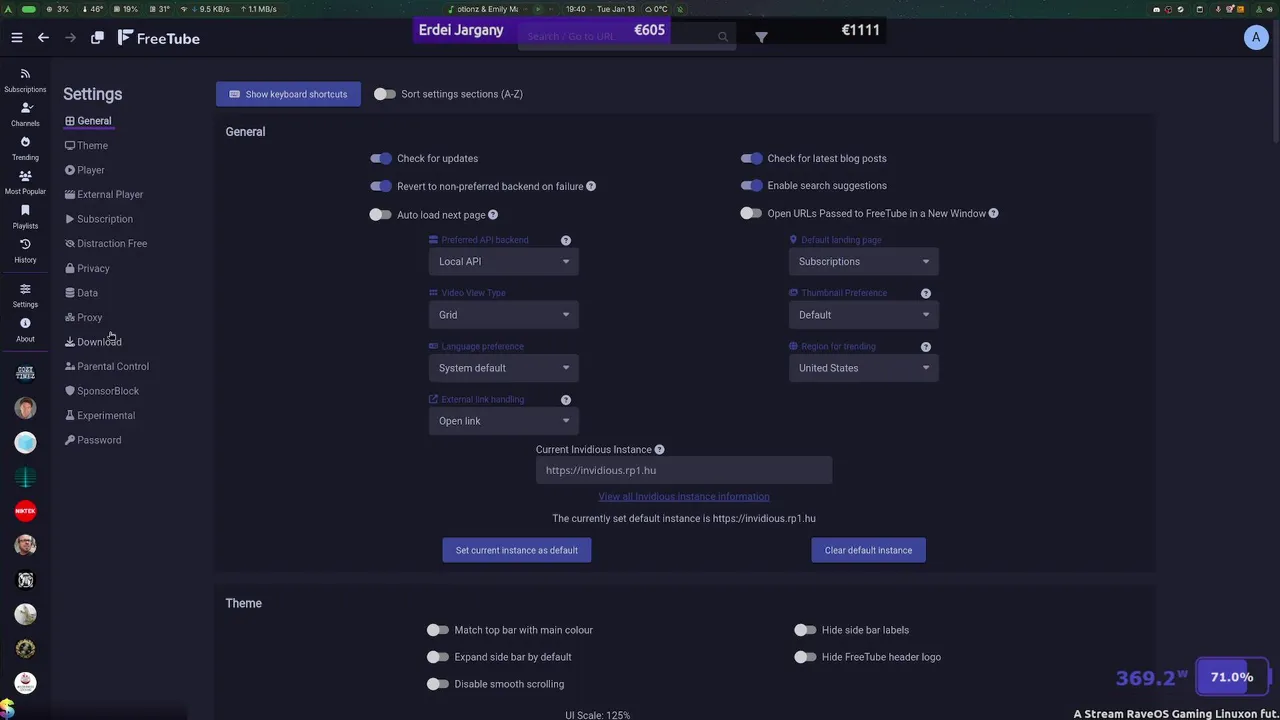This screenshot has height=720, width=1280.
Task: Click the Current Invidious Instance input field
Action: (684, 470)
